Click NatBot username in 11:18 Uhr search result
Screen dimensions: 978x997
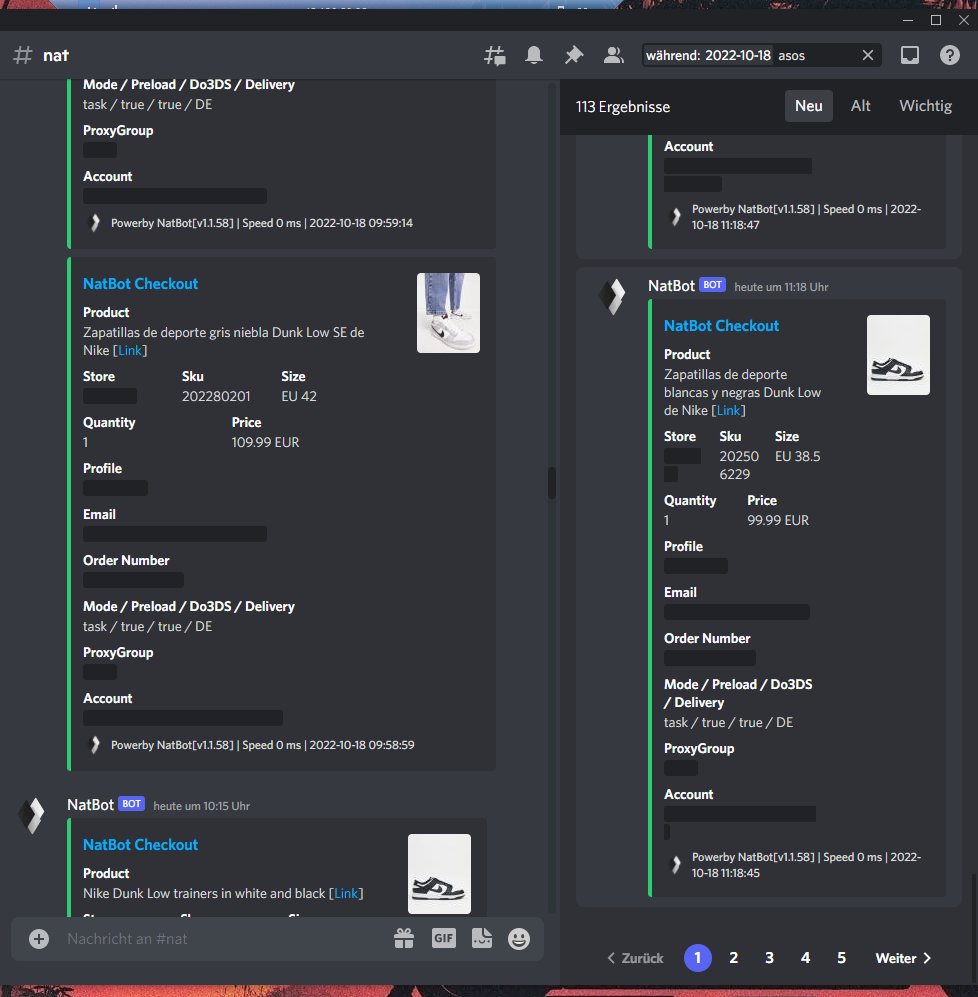pos(672,286)
